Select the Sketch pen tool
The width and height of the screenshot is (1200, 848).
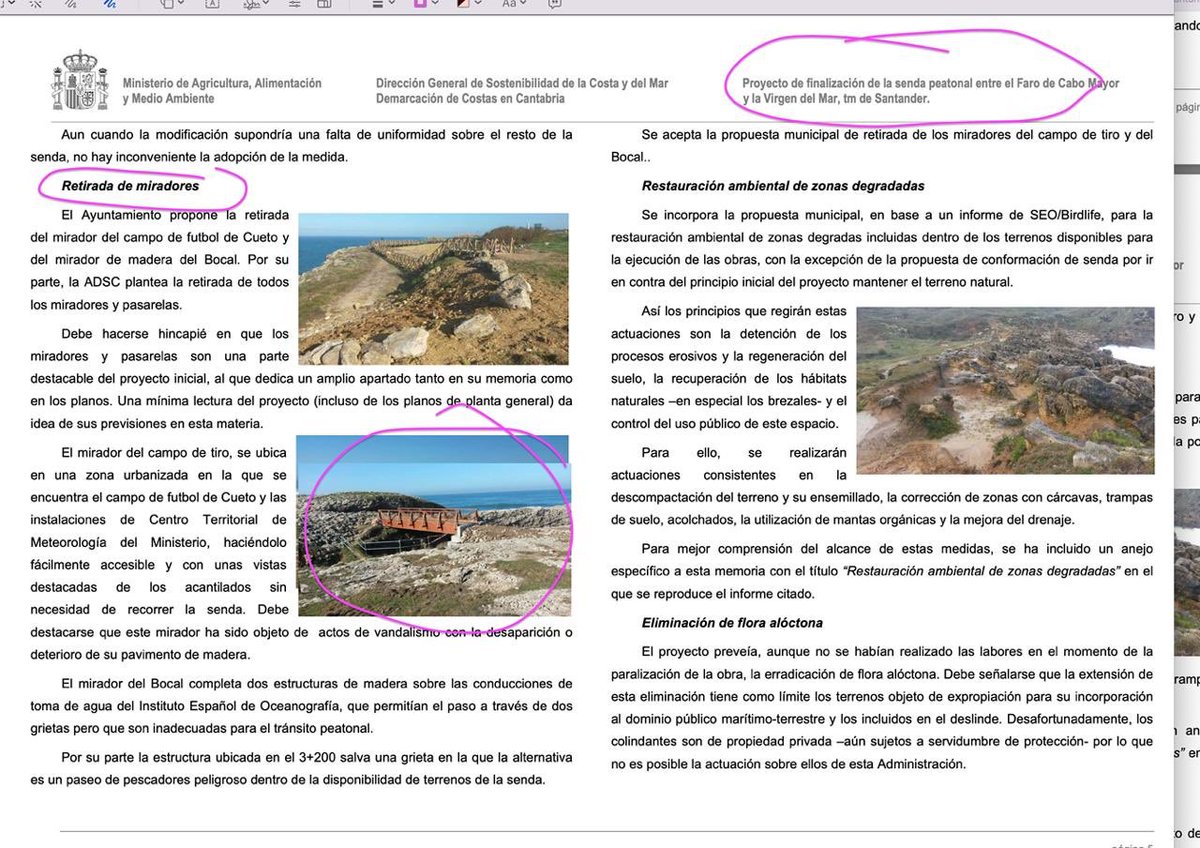click(71, 4)
